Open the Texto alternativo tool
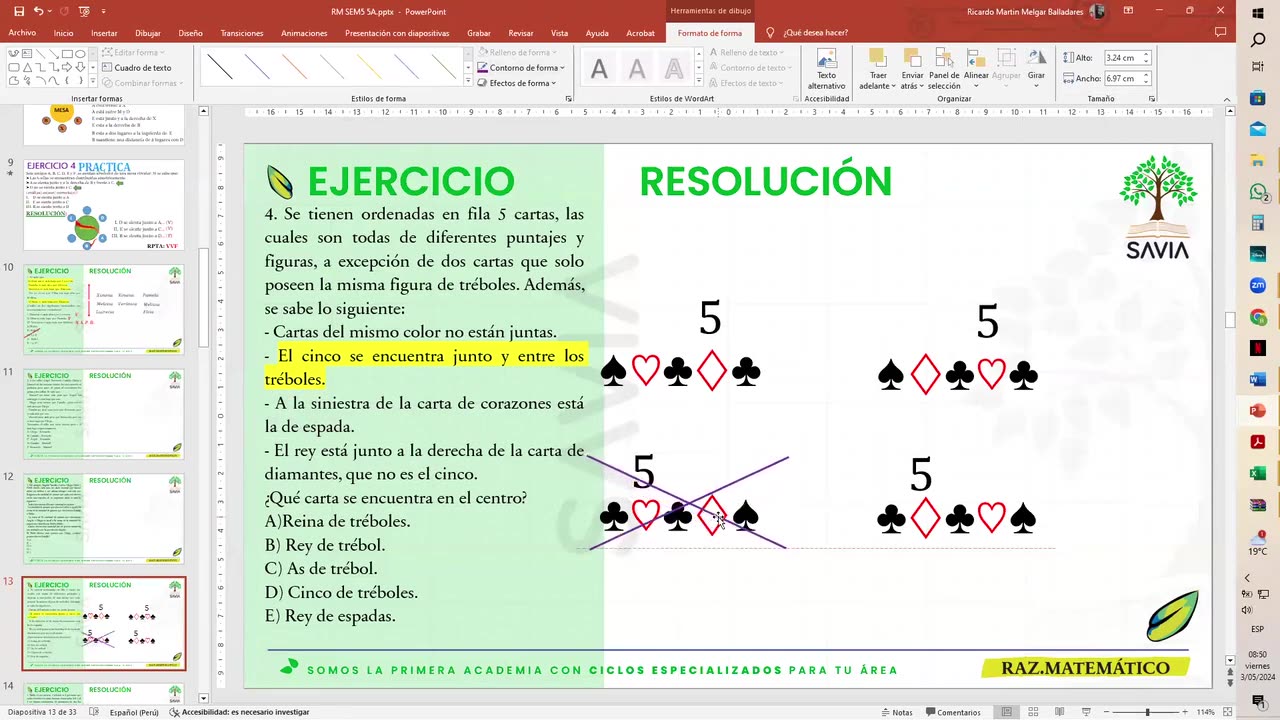The width and height of the screenshot is (1280, 720). (x=826, y=69)
